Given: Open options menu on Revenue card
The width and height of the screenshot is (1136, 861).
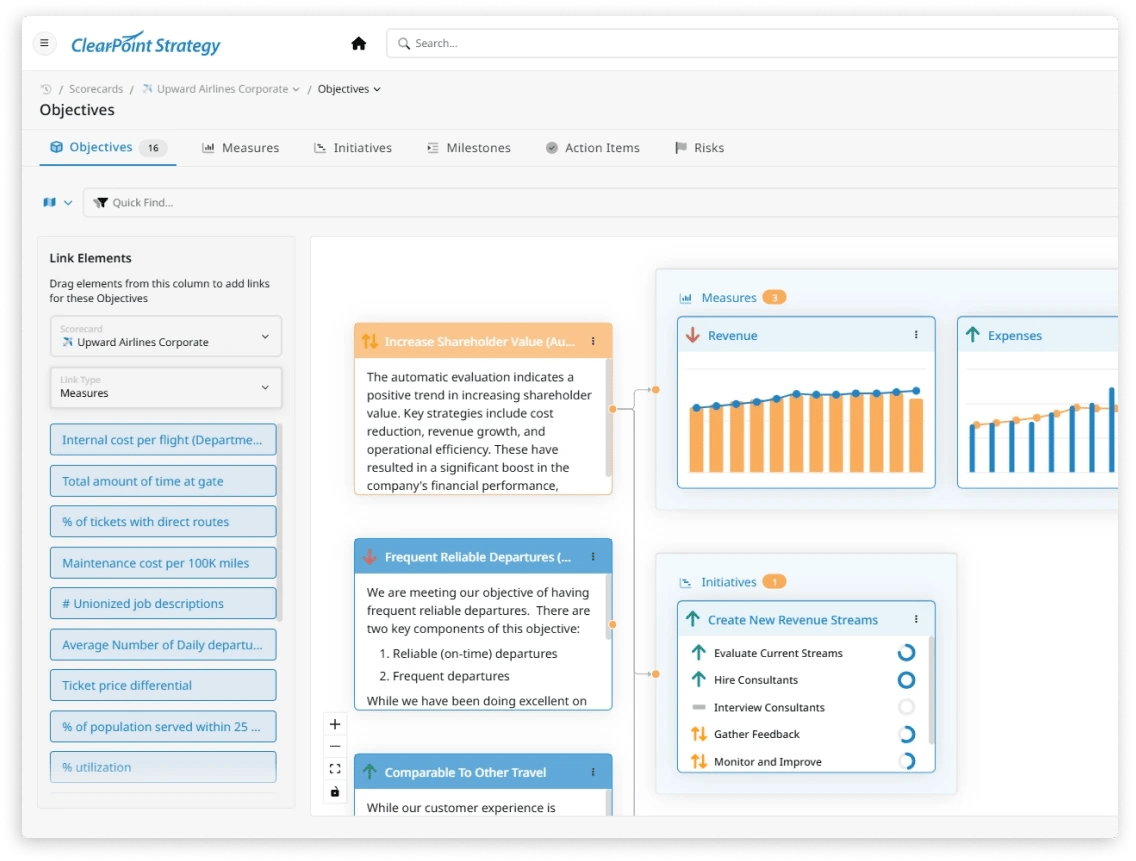Looking at the screenshot, I should point(916,335).
